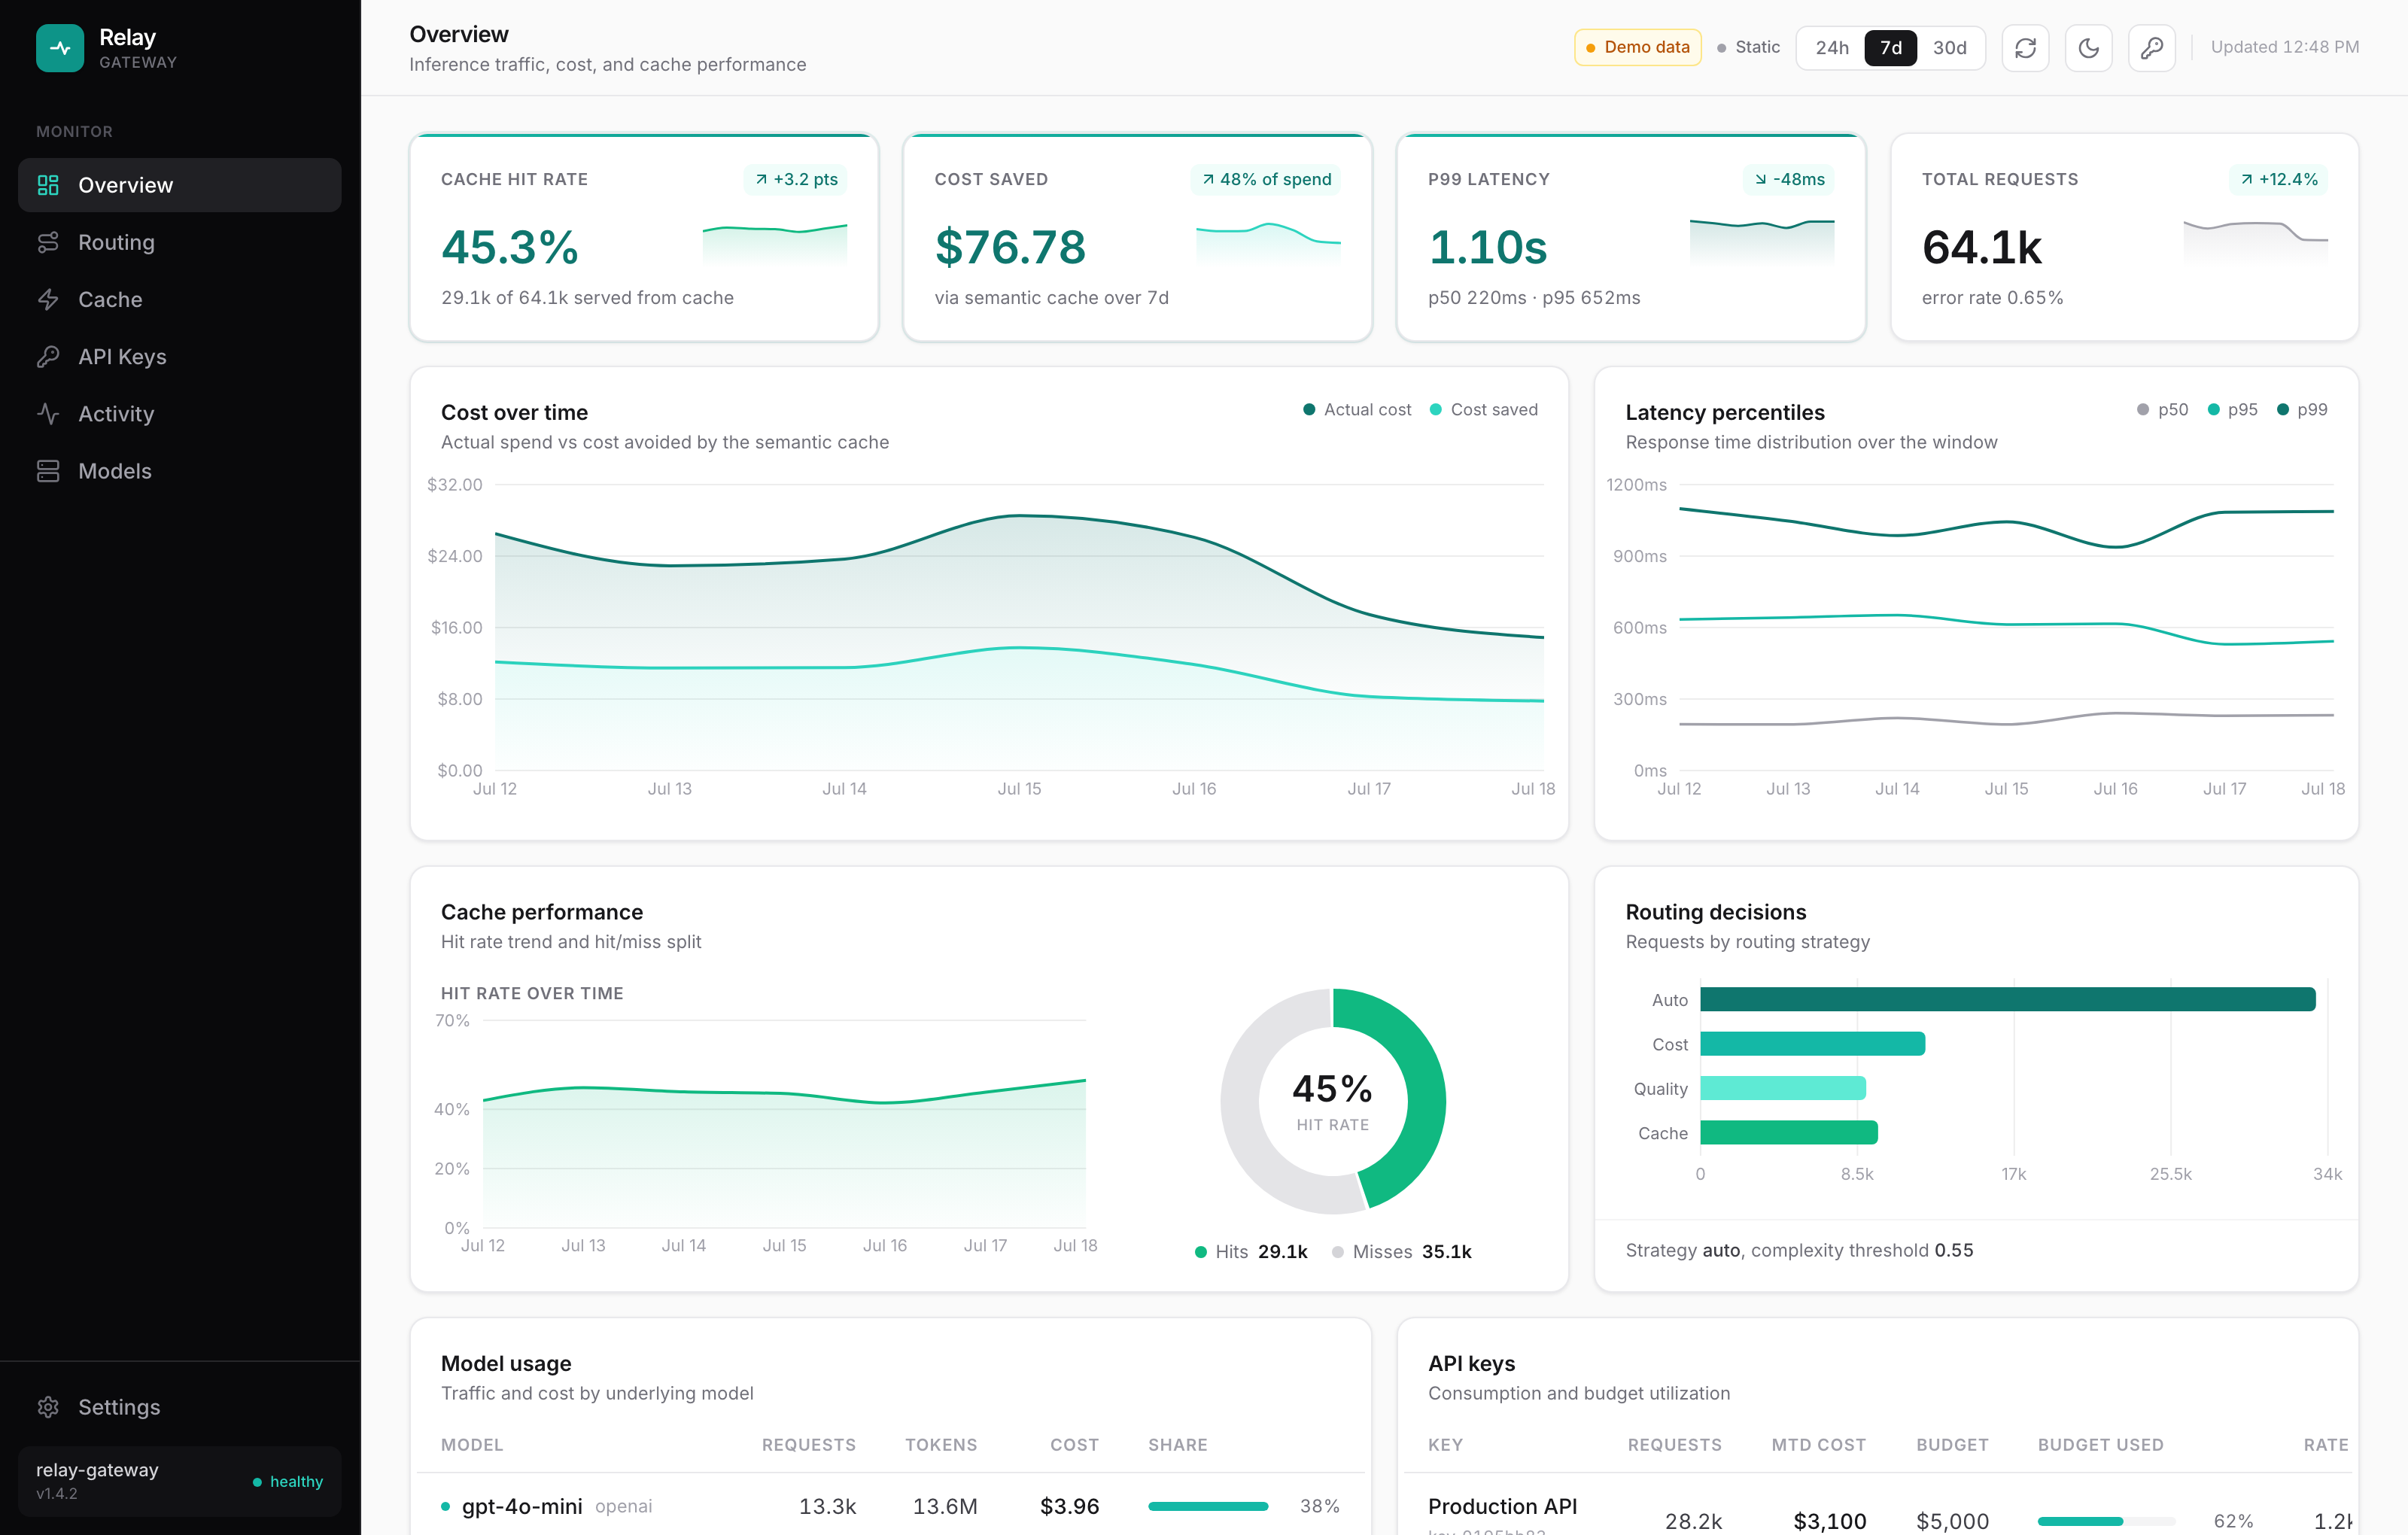Open the Routing sidebar item
The width and height of the screenshot is (2408, 1535).
click(180, 242)
